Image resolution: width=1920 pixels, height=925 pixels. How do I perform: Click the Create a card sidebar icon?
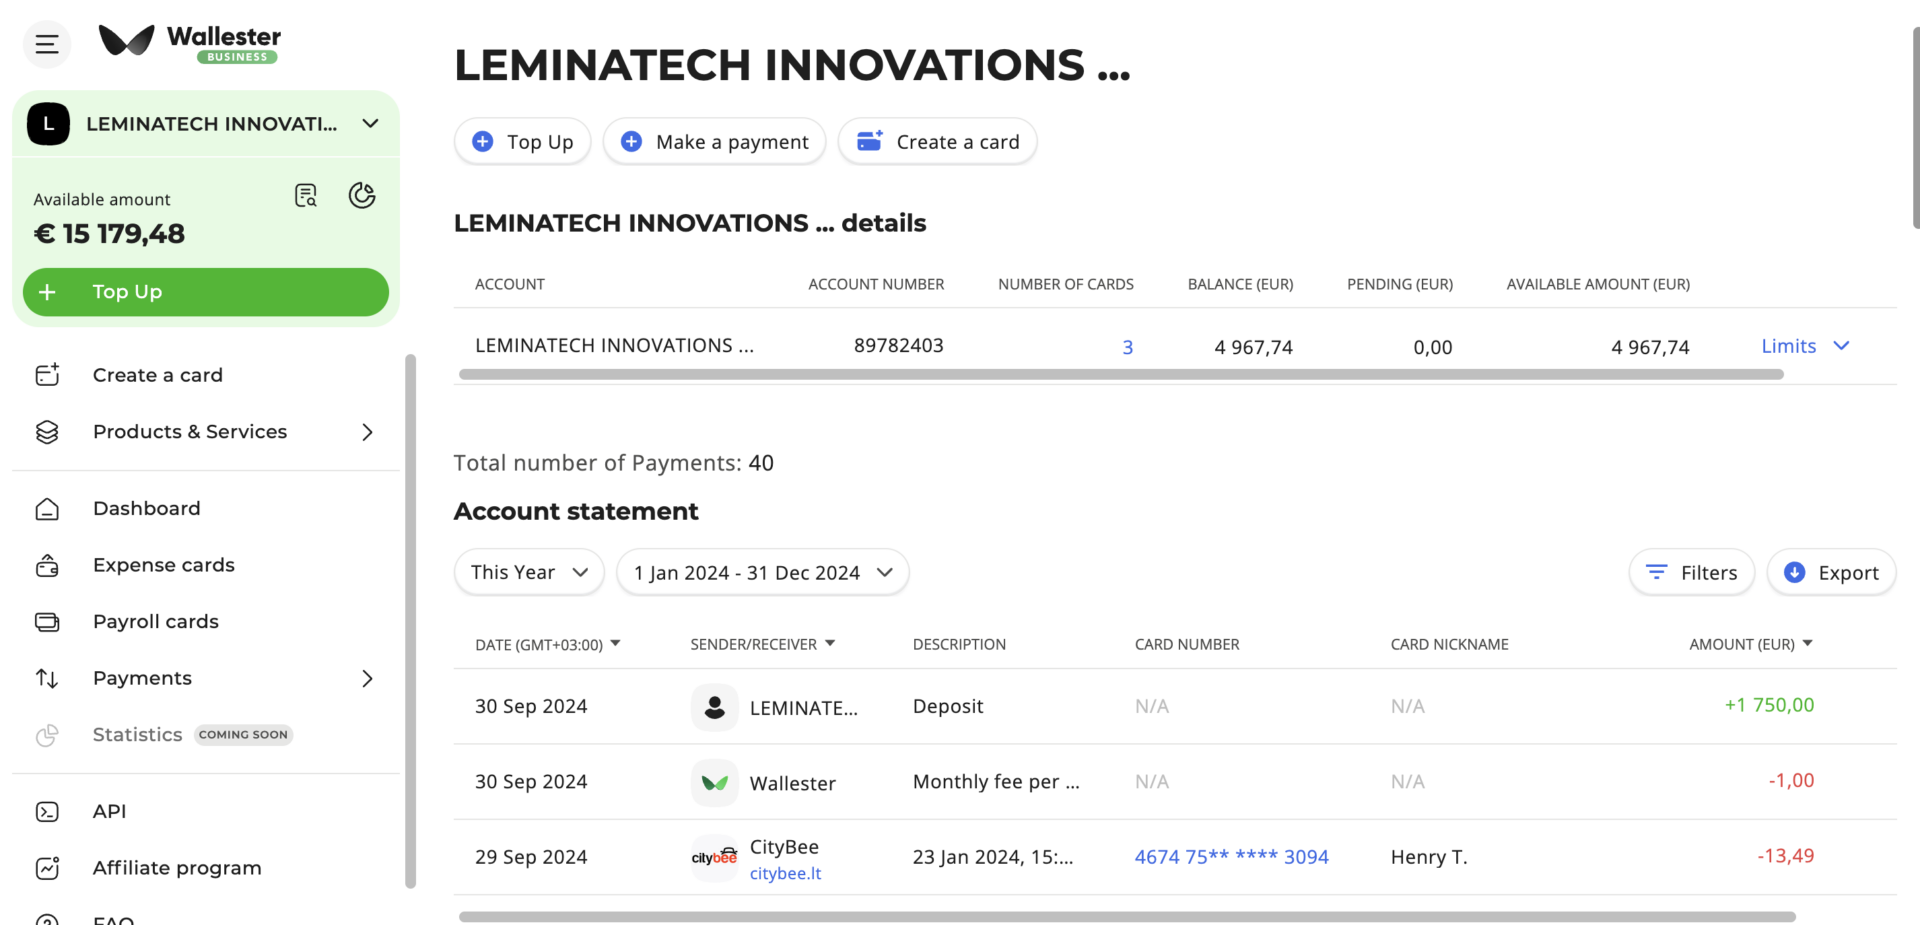tap(47, 375)
